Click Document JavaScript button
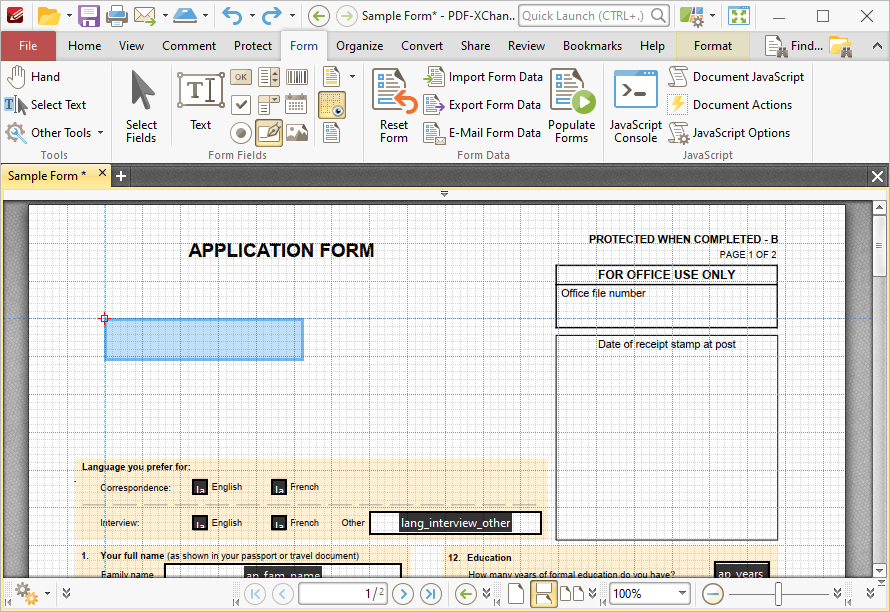This screenshot has width=890, height=612. pos(736,77)
